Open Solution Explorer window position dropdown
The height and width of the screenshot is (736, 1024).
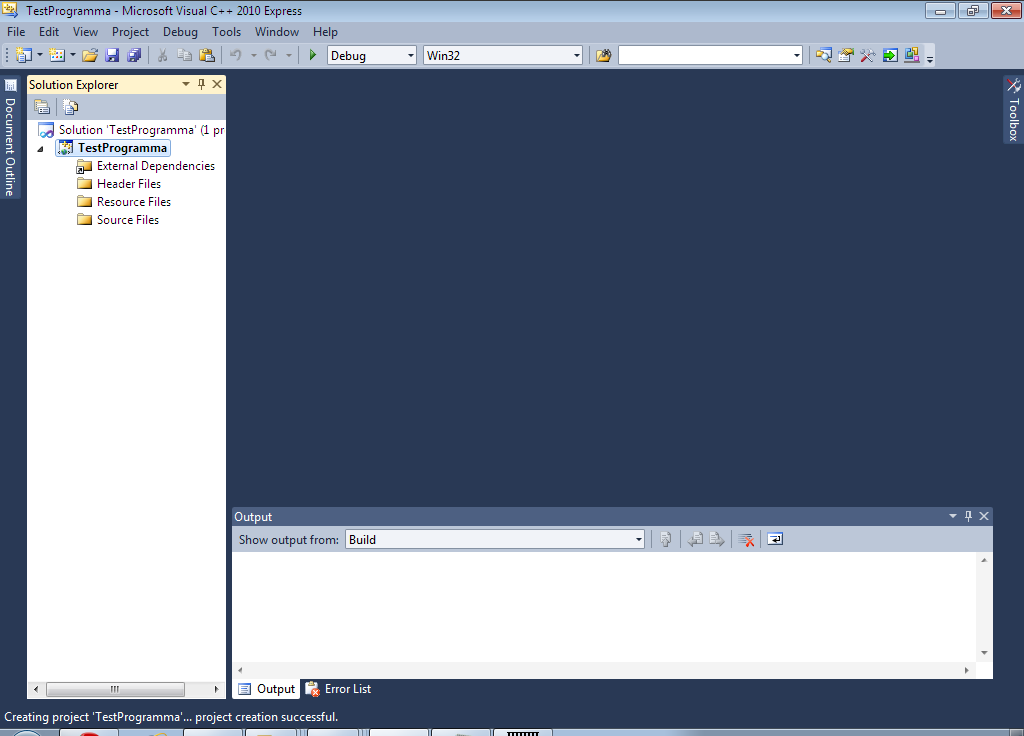click(x=186, y=84)
